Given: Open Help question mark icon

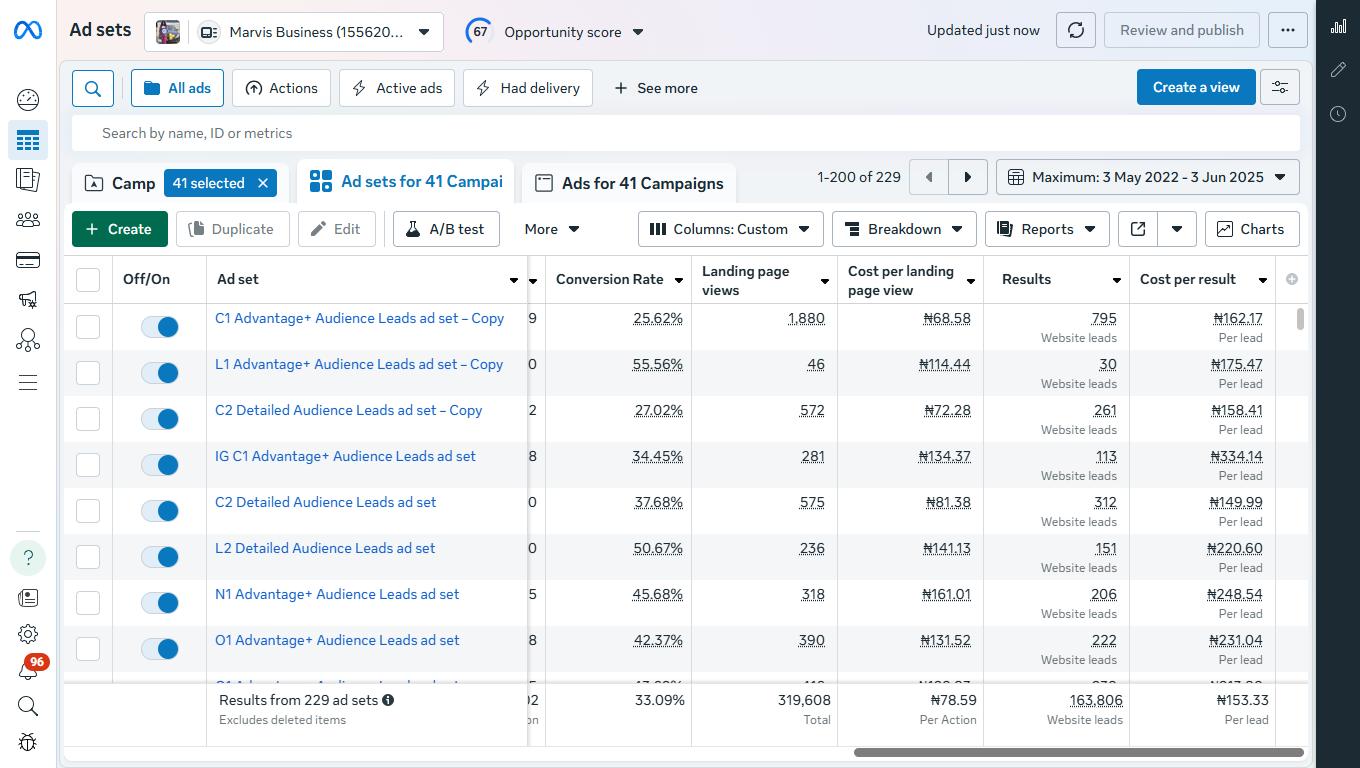Looking at the screenshot, I should 28,558.
